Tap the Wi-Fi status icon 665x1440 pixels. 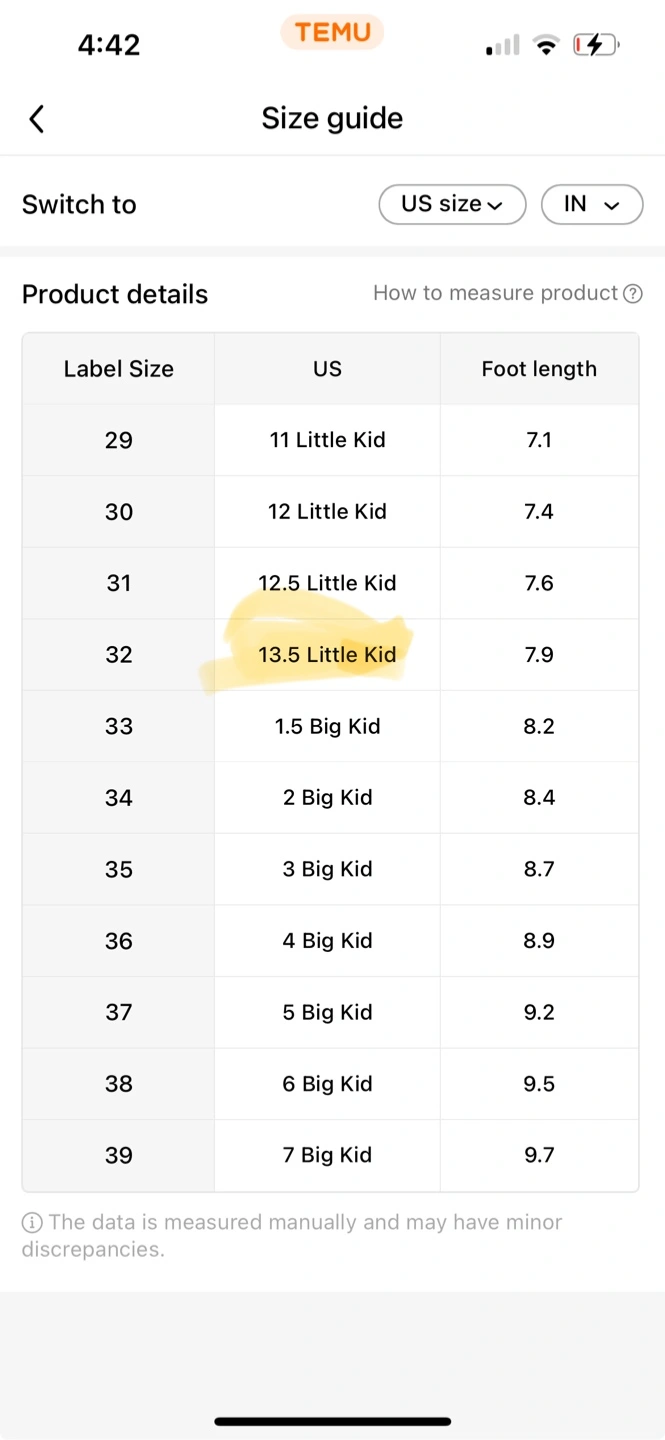pyautogui.click(x=546, y=45)
